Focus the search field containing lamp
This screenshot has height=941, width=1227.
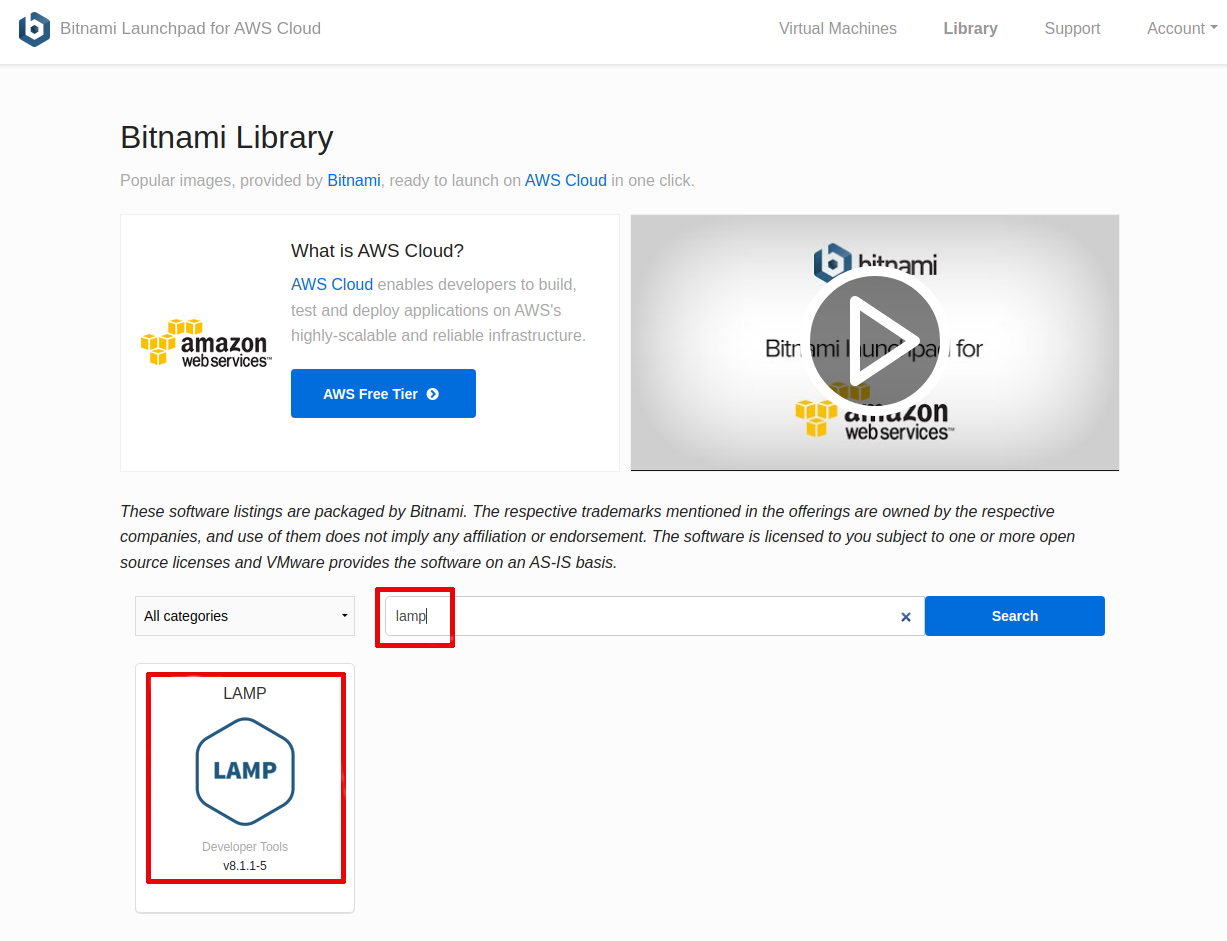pos(655,616)
